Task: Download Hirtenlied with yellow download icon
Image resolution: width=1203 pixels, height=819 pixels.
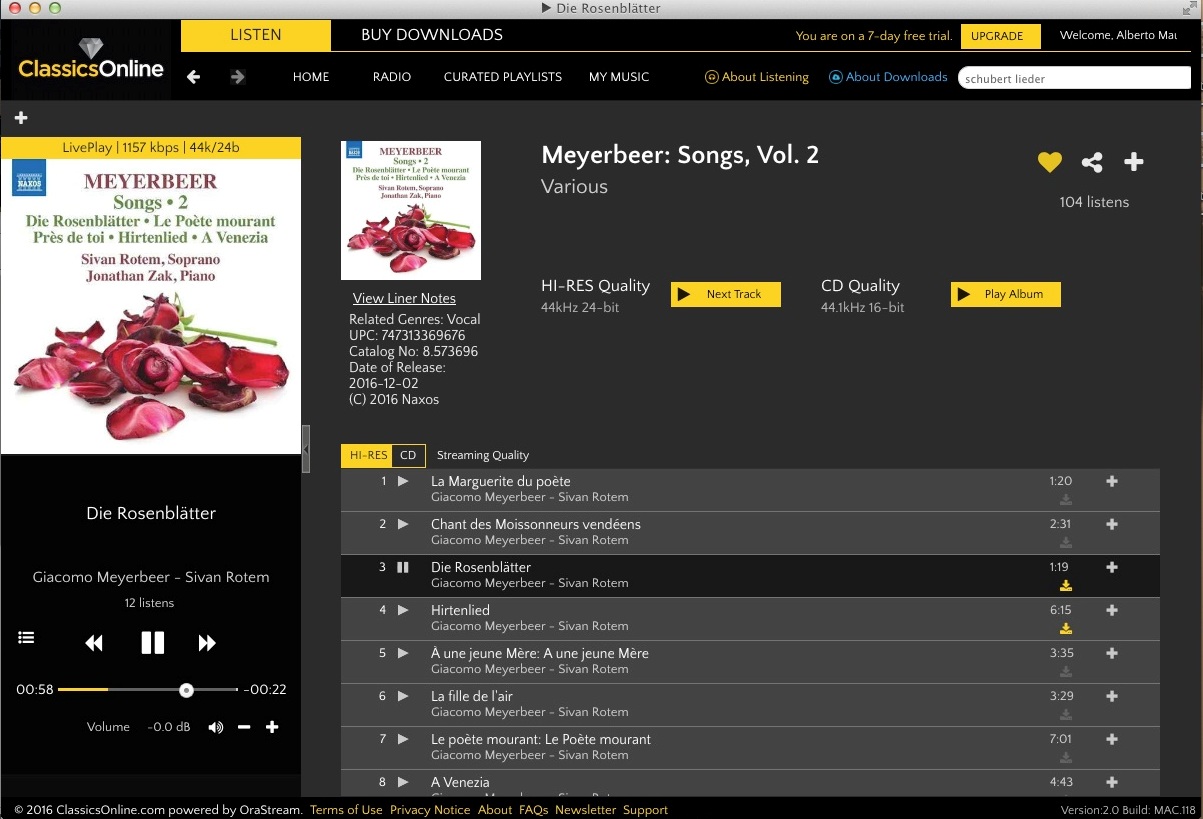Action: pyautogui.click(x=1066, y=629)
